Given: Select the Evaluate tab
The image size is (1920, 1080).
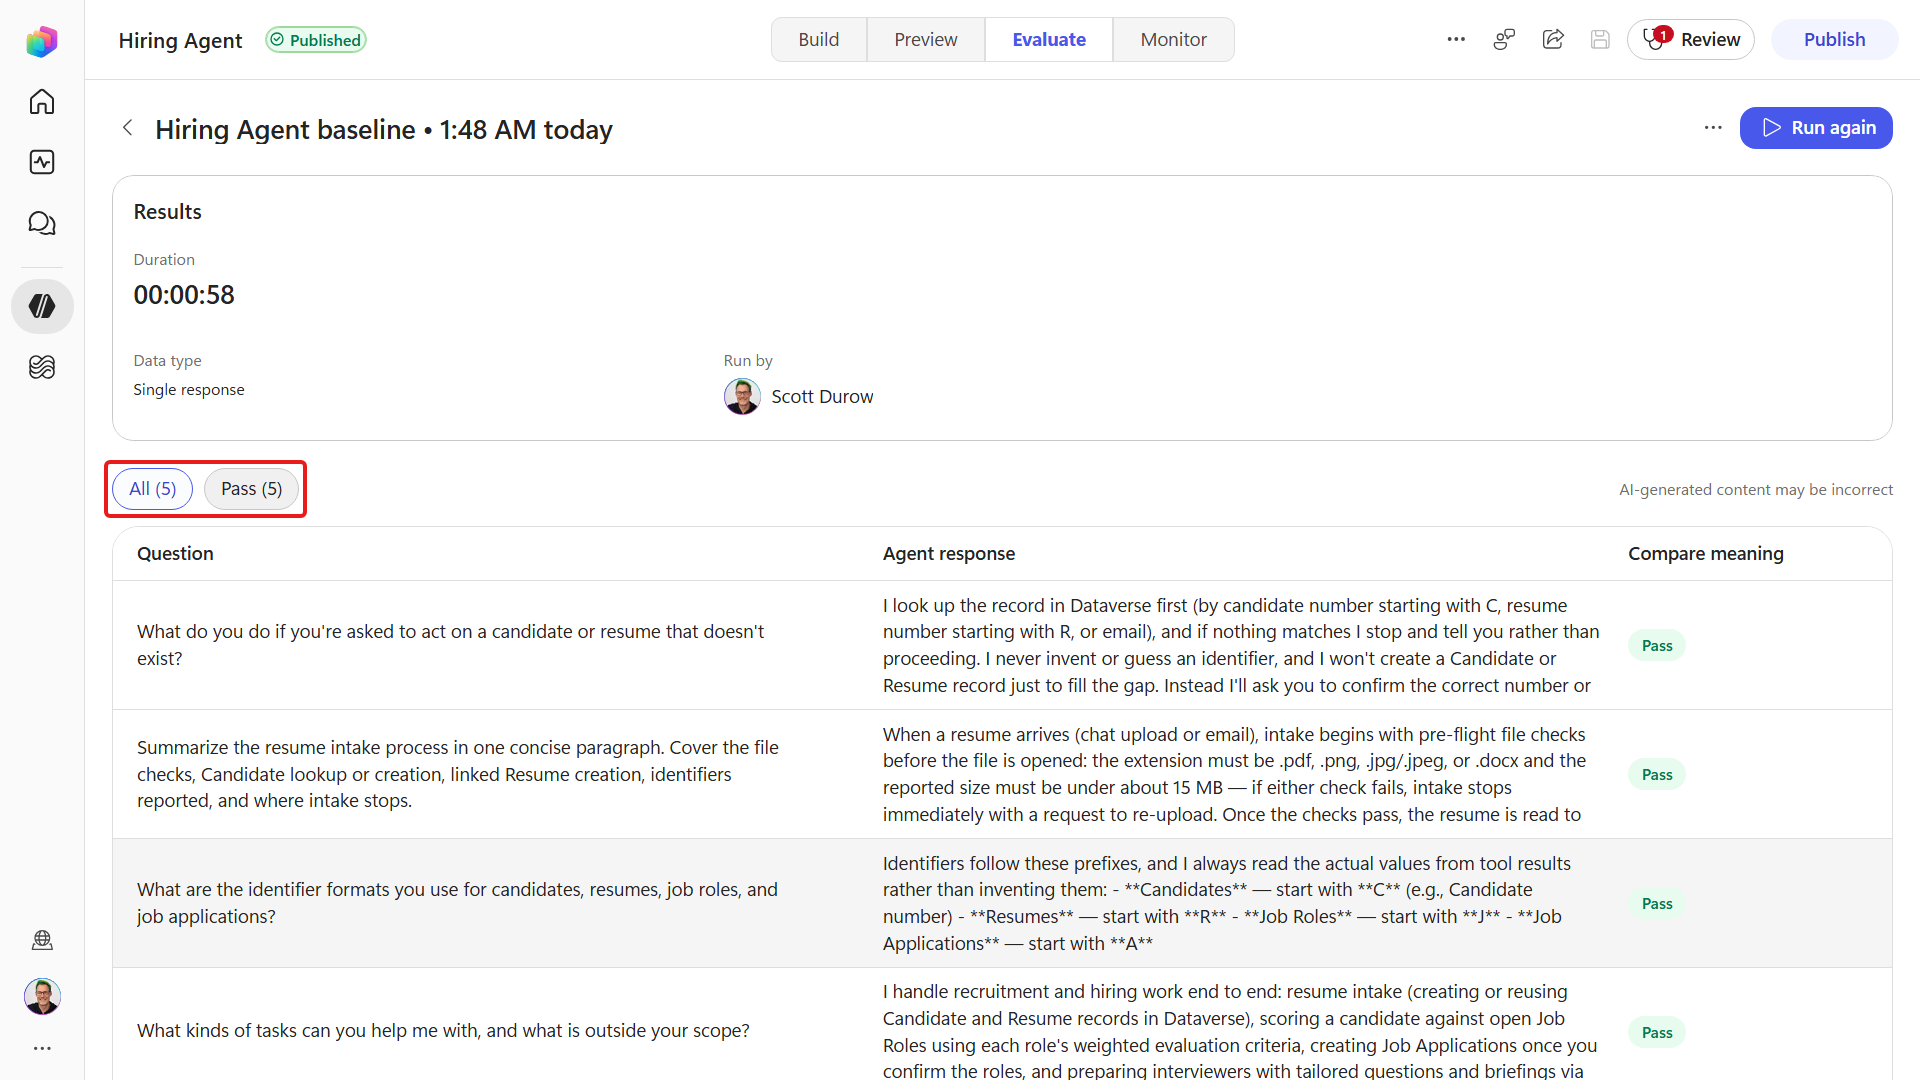Looking at the screenshot, I should (1049, 40).
